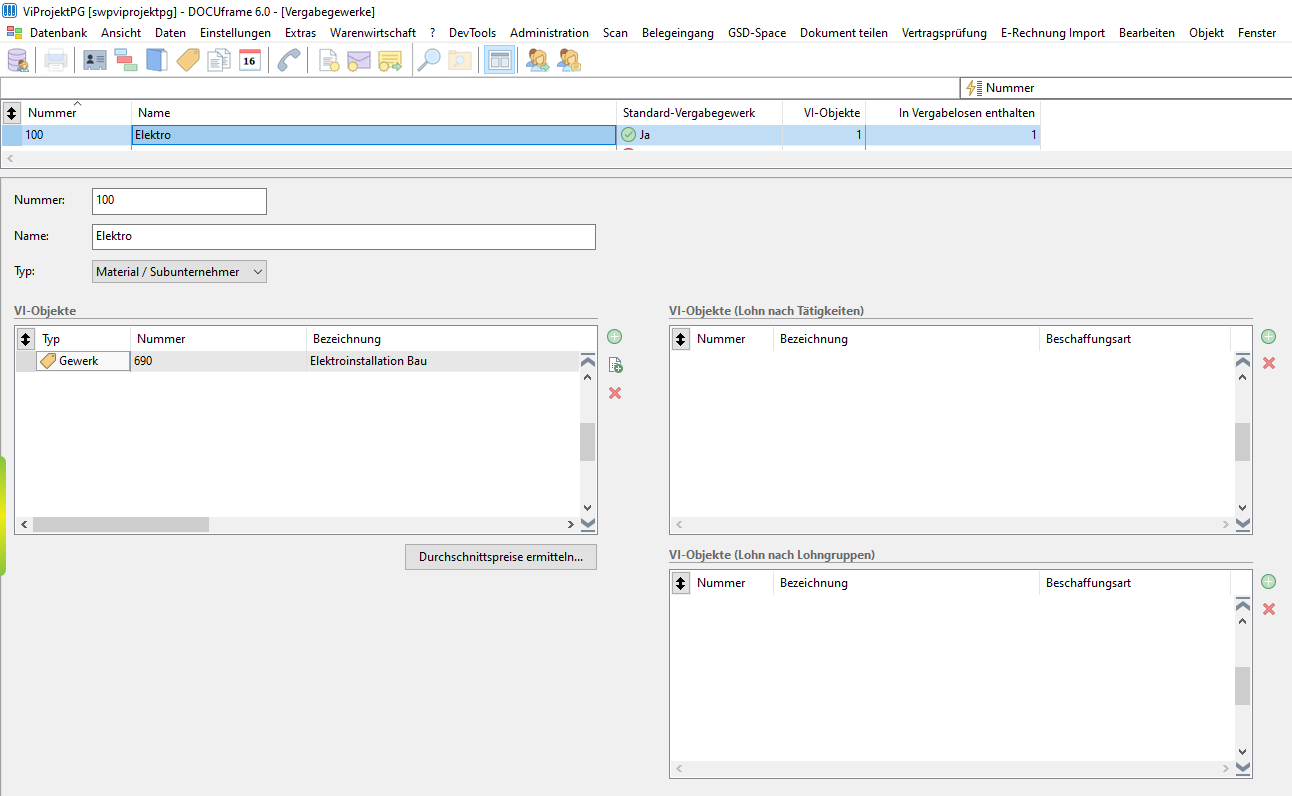
Task: Remove entry from Lohn nach Tätigkeiten list
Action: 1269,363
